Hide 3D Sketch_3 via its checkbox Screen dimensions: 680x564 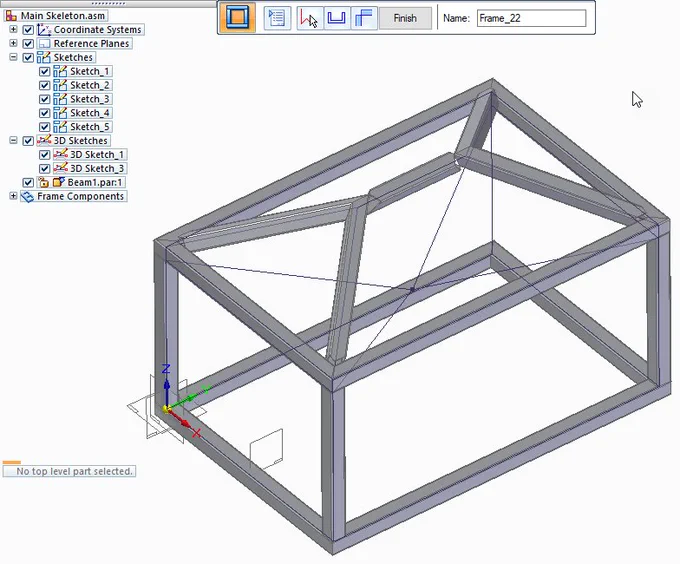tap(45, 169)
